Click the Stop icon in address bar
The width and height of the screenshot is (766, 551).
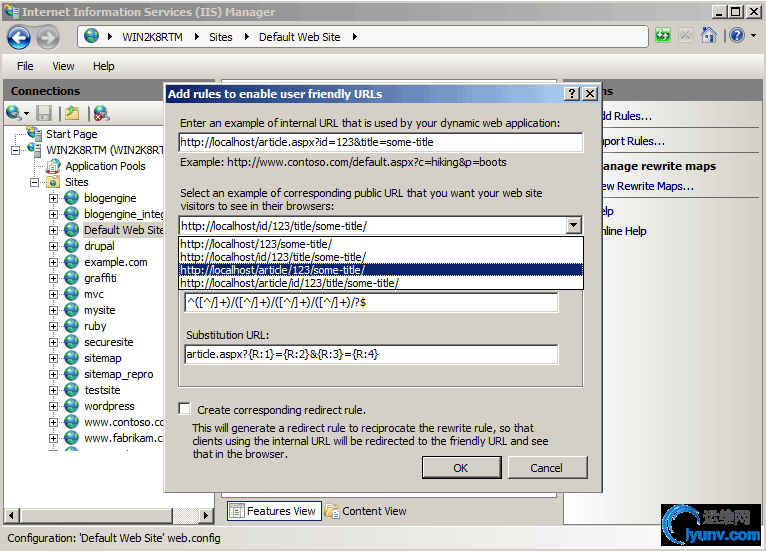pyautogui.click(x=686, y=35)
